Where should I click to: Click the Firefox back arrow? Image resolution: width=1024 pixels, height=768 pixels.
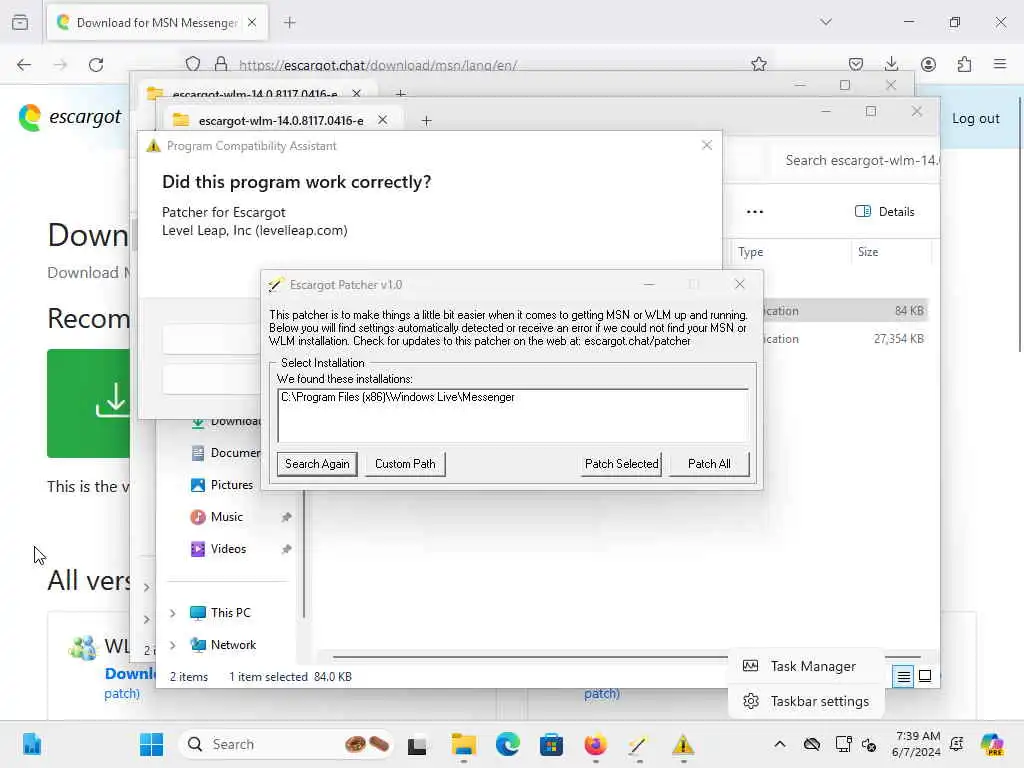24,64
